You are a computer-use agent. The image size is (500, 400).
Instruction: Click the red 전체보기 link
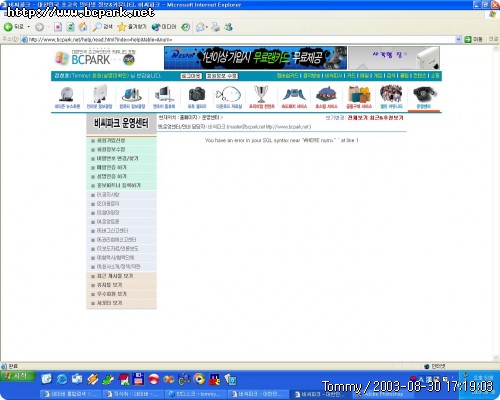[x=358, y=118]
